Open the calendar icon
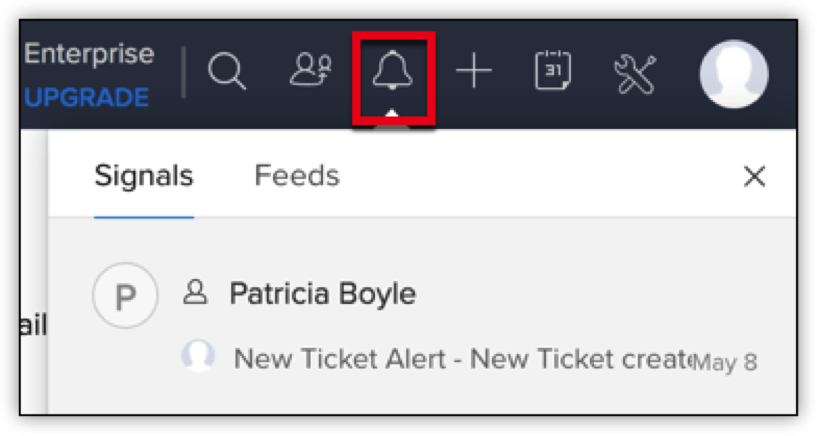 (x=552, y=72)
